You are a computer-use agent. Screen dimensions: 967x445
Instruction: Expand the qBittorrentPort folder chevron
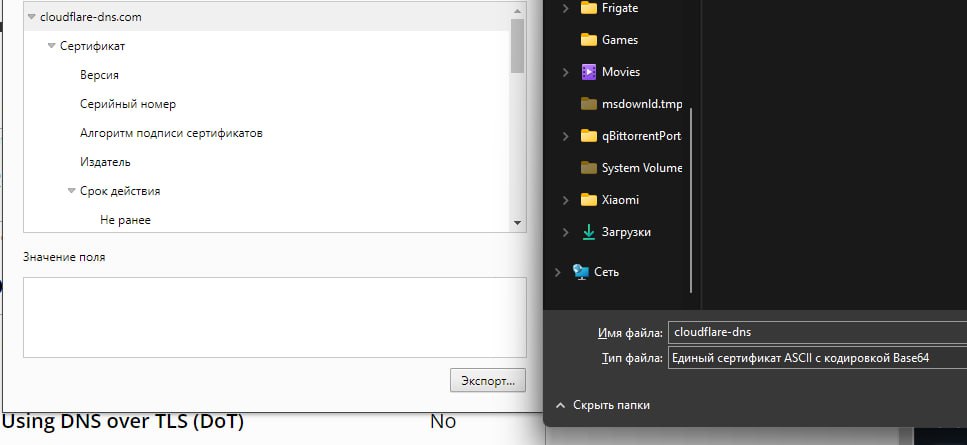click(x=565, y=136)
